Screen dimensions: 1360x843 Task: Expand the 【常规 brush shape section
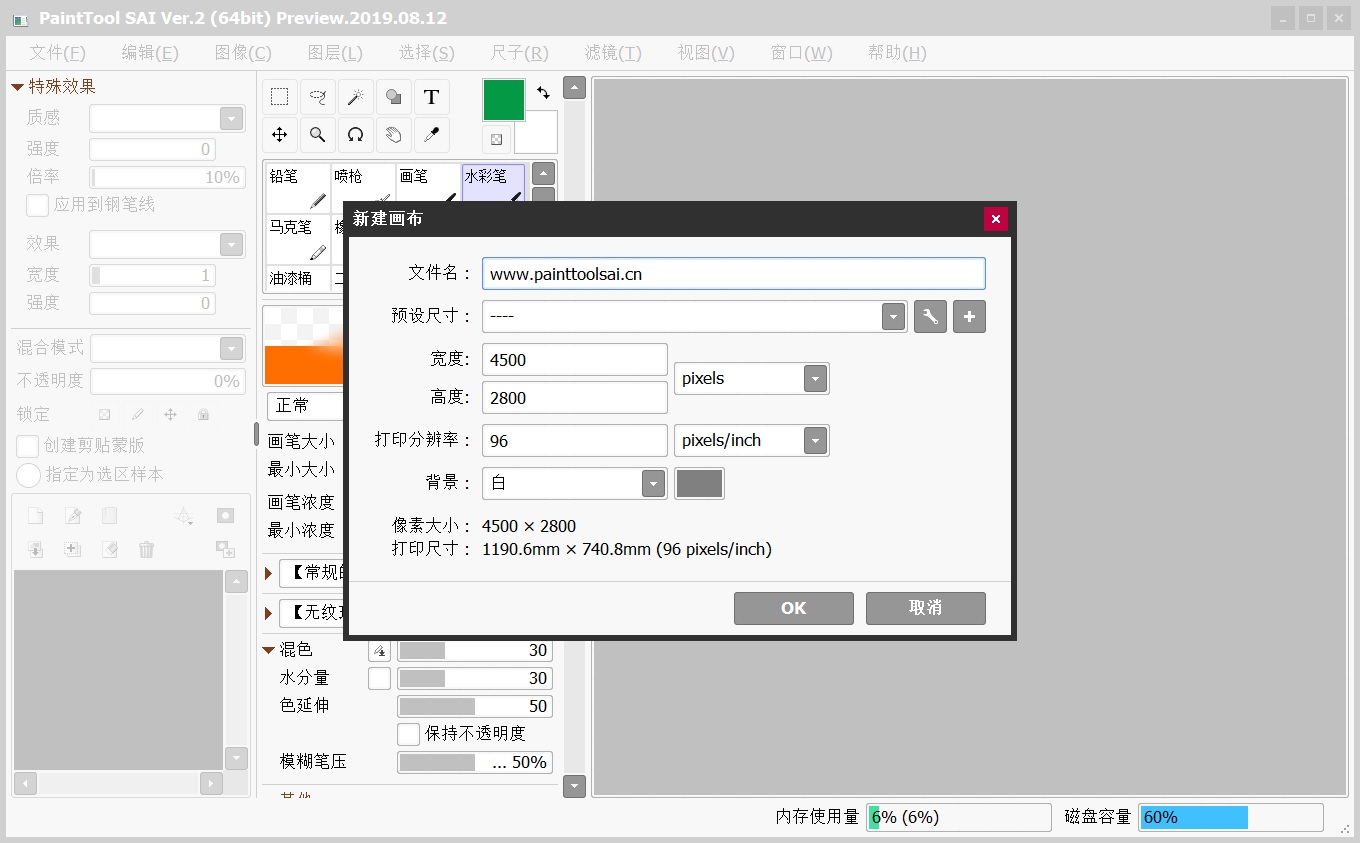pyautogui.click(x=268, y=573)
